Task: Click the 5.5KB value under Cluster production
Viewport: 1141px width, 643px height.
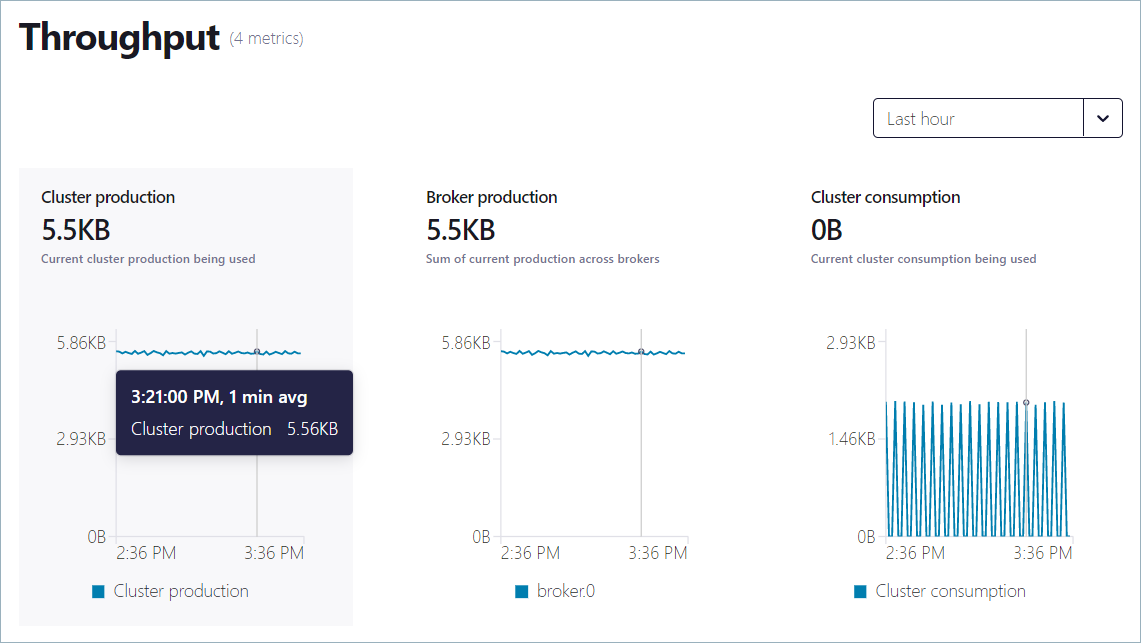Action: [76, 230]
